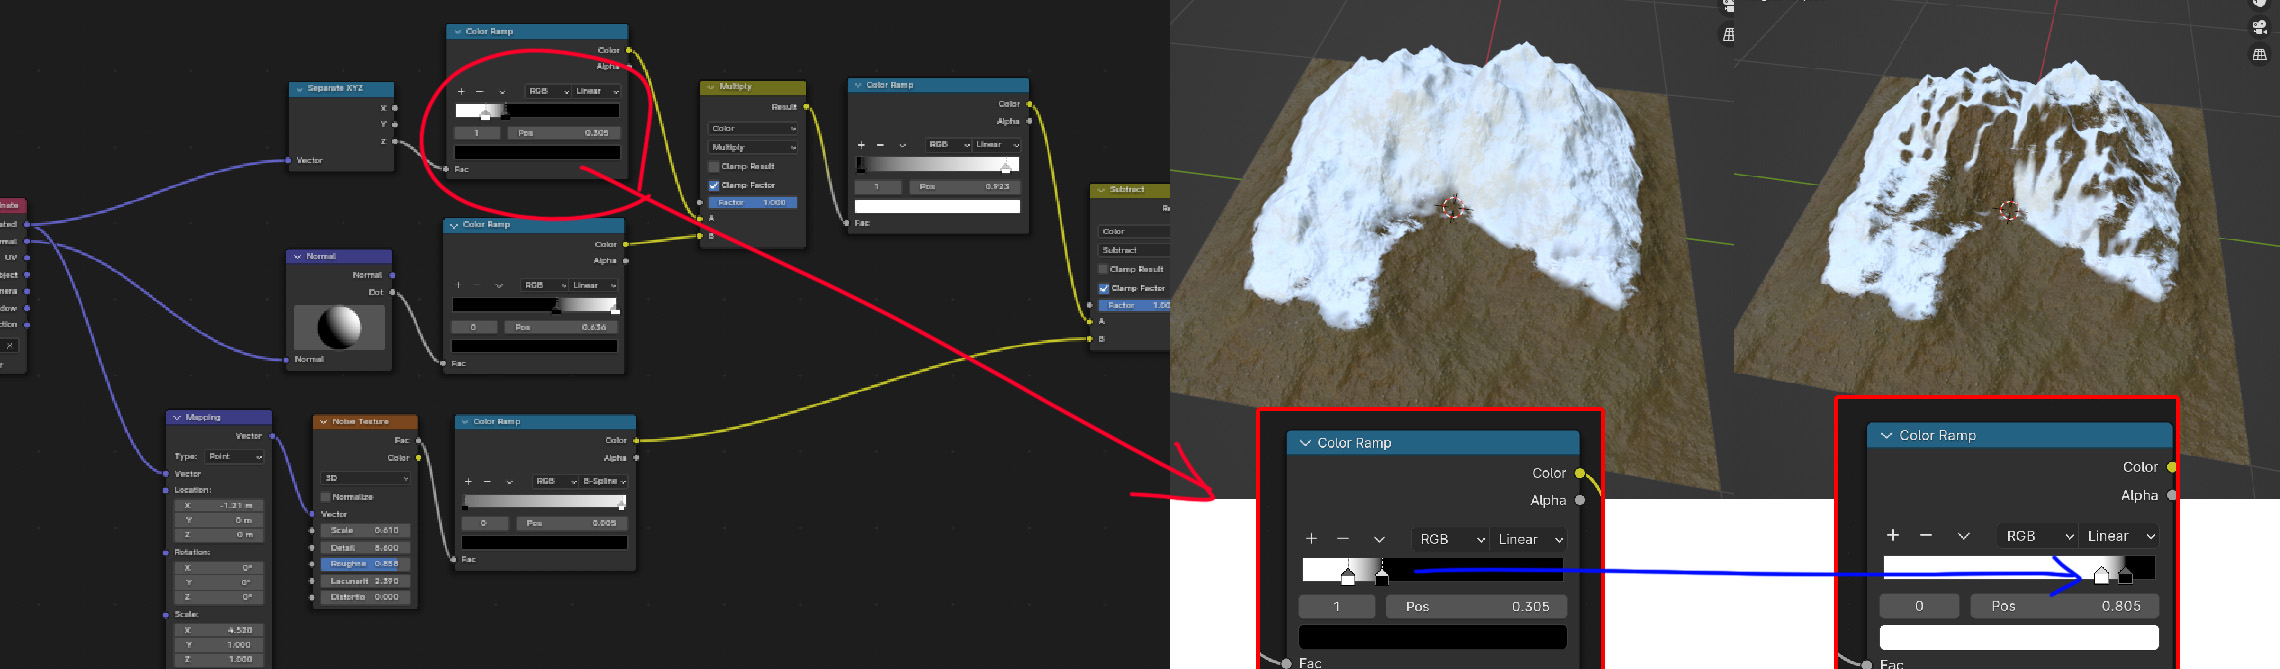Click white color swatch in Pos 0.923 Color Ramp
This screenshot has height=669, width=2280.
[937, 206]
